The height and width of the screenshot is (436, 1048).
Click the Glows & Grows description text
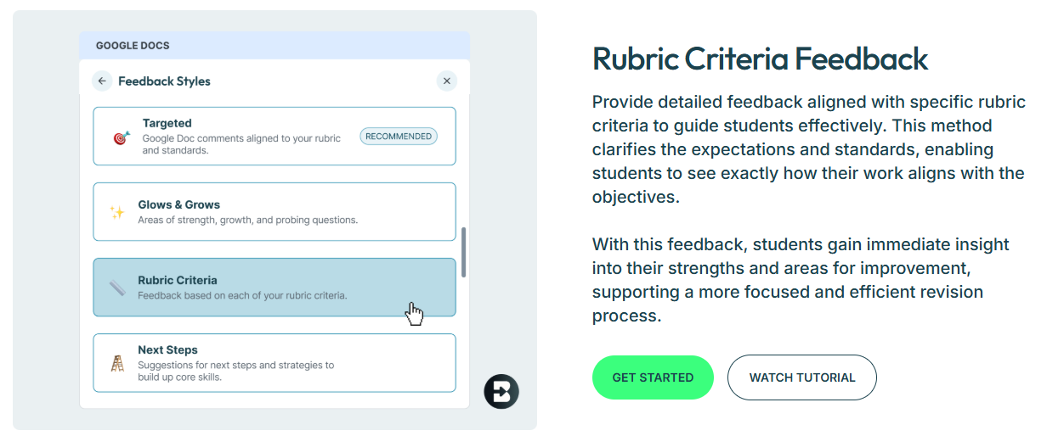click(x=248, y=220)
